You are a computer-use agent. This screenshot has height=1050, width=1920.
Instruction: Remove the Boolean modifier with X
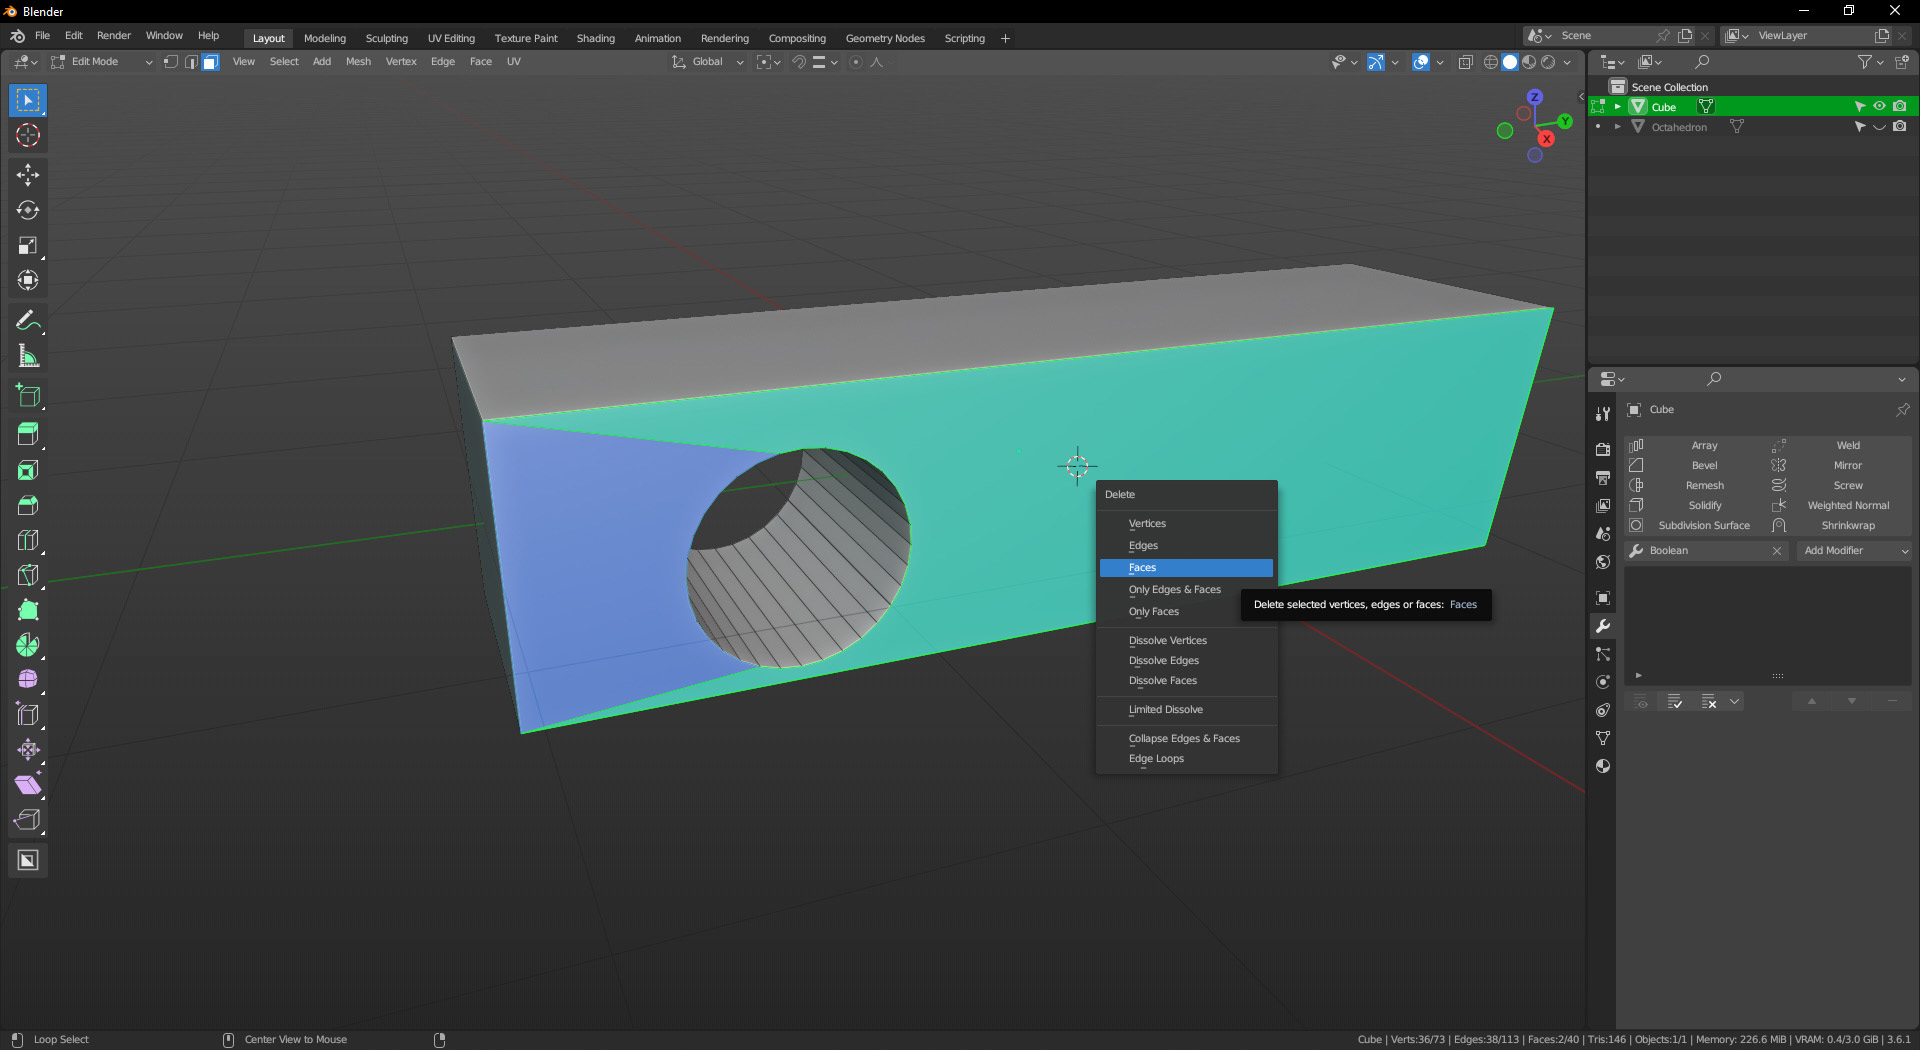1777,551
